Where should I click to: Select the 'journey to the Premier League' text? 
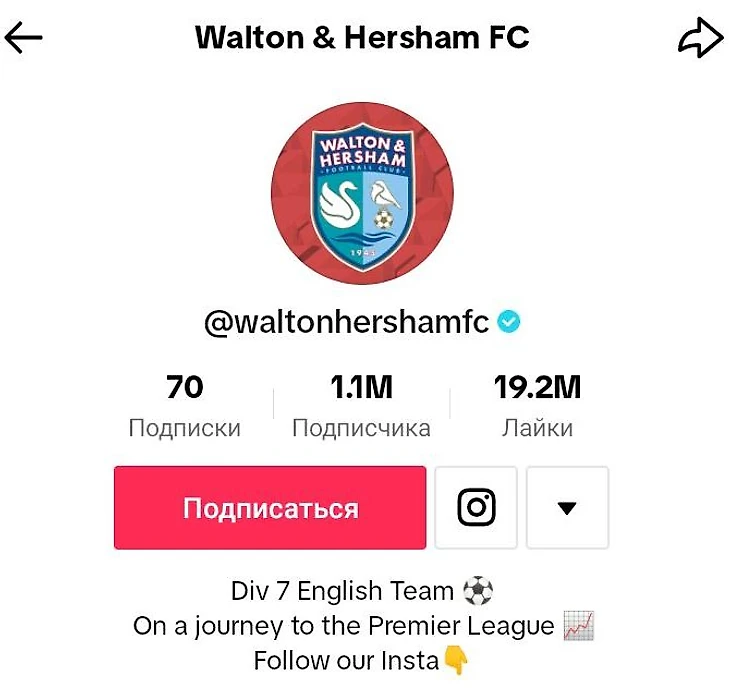(374, 626)
